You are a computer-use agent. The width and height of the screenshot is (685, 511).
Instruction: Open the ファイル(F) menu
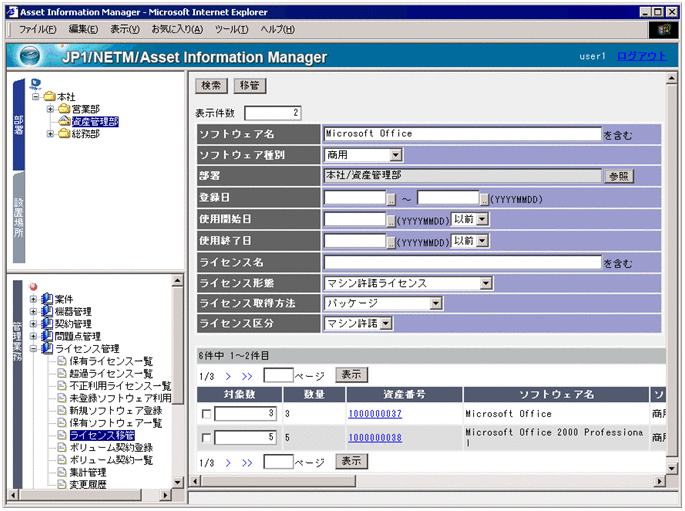(38, 29)
